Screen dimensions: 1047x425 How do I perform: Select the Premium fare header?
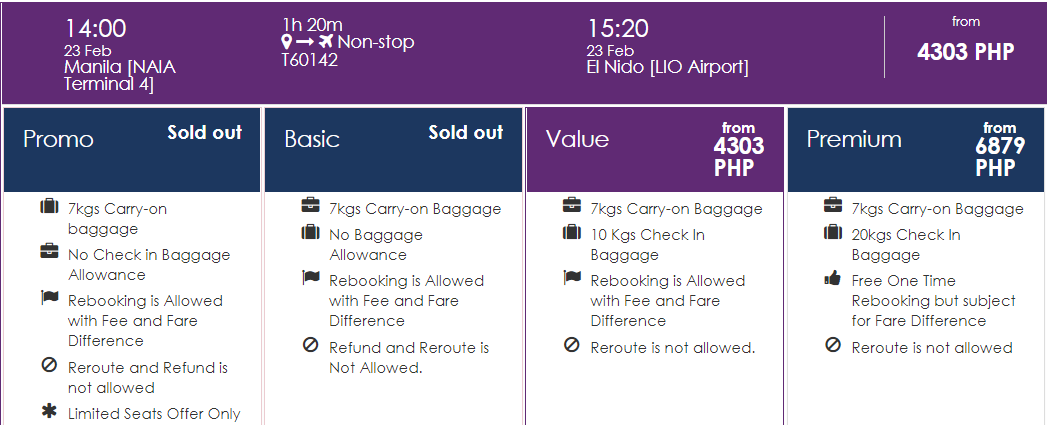click(915, 150)
